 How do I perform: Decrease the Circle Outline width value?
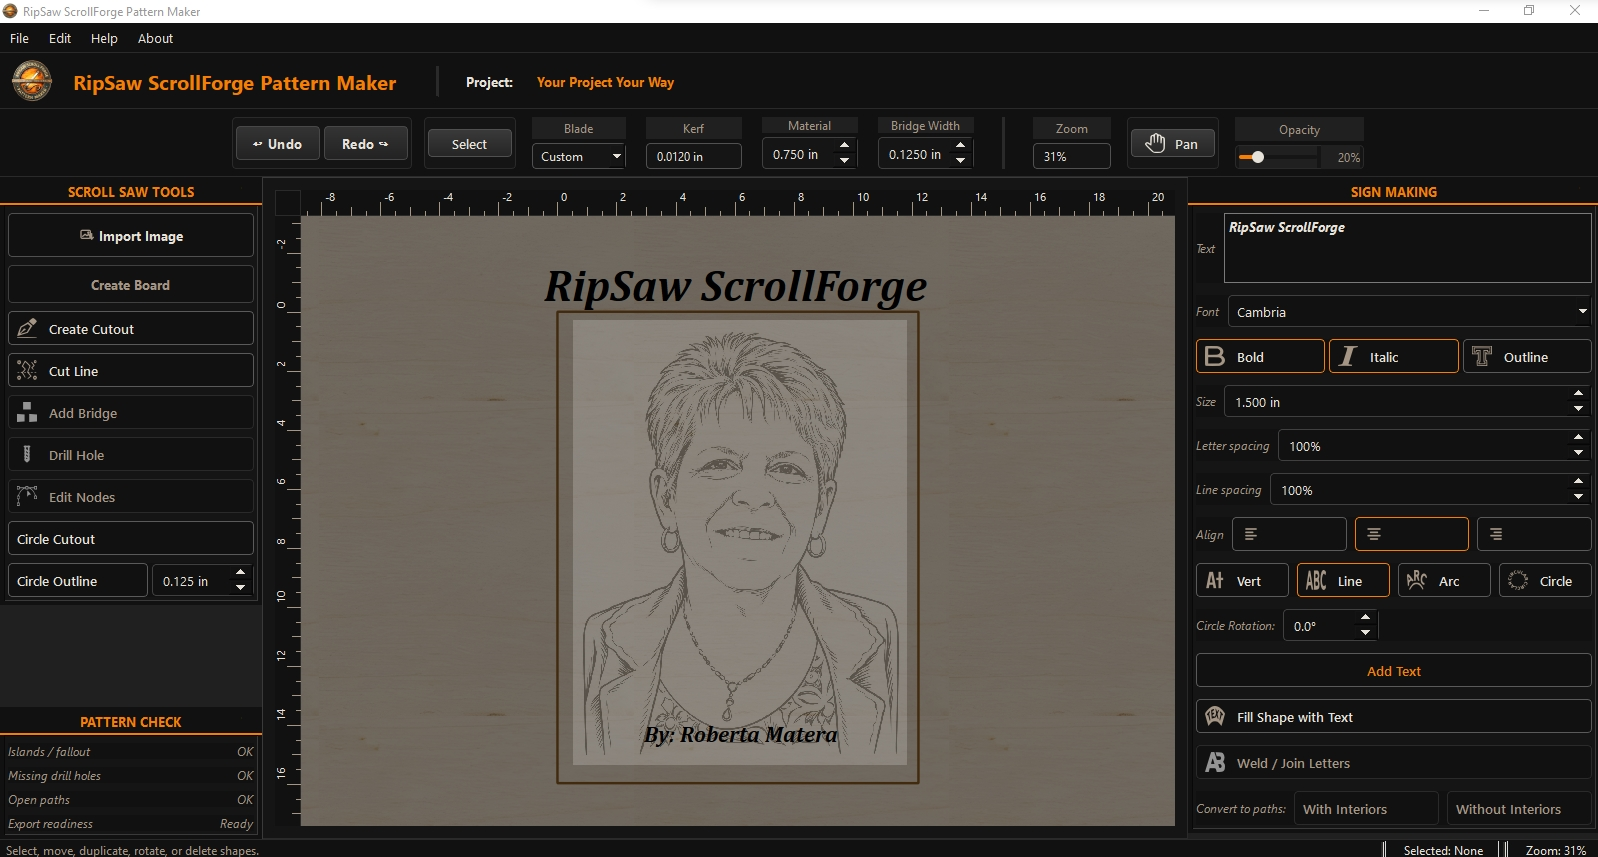[240, 588]
